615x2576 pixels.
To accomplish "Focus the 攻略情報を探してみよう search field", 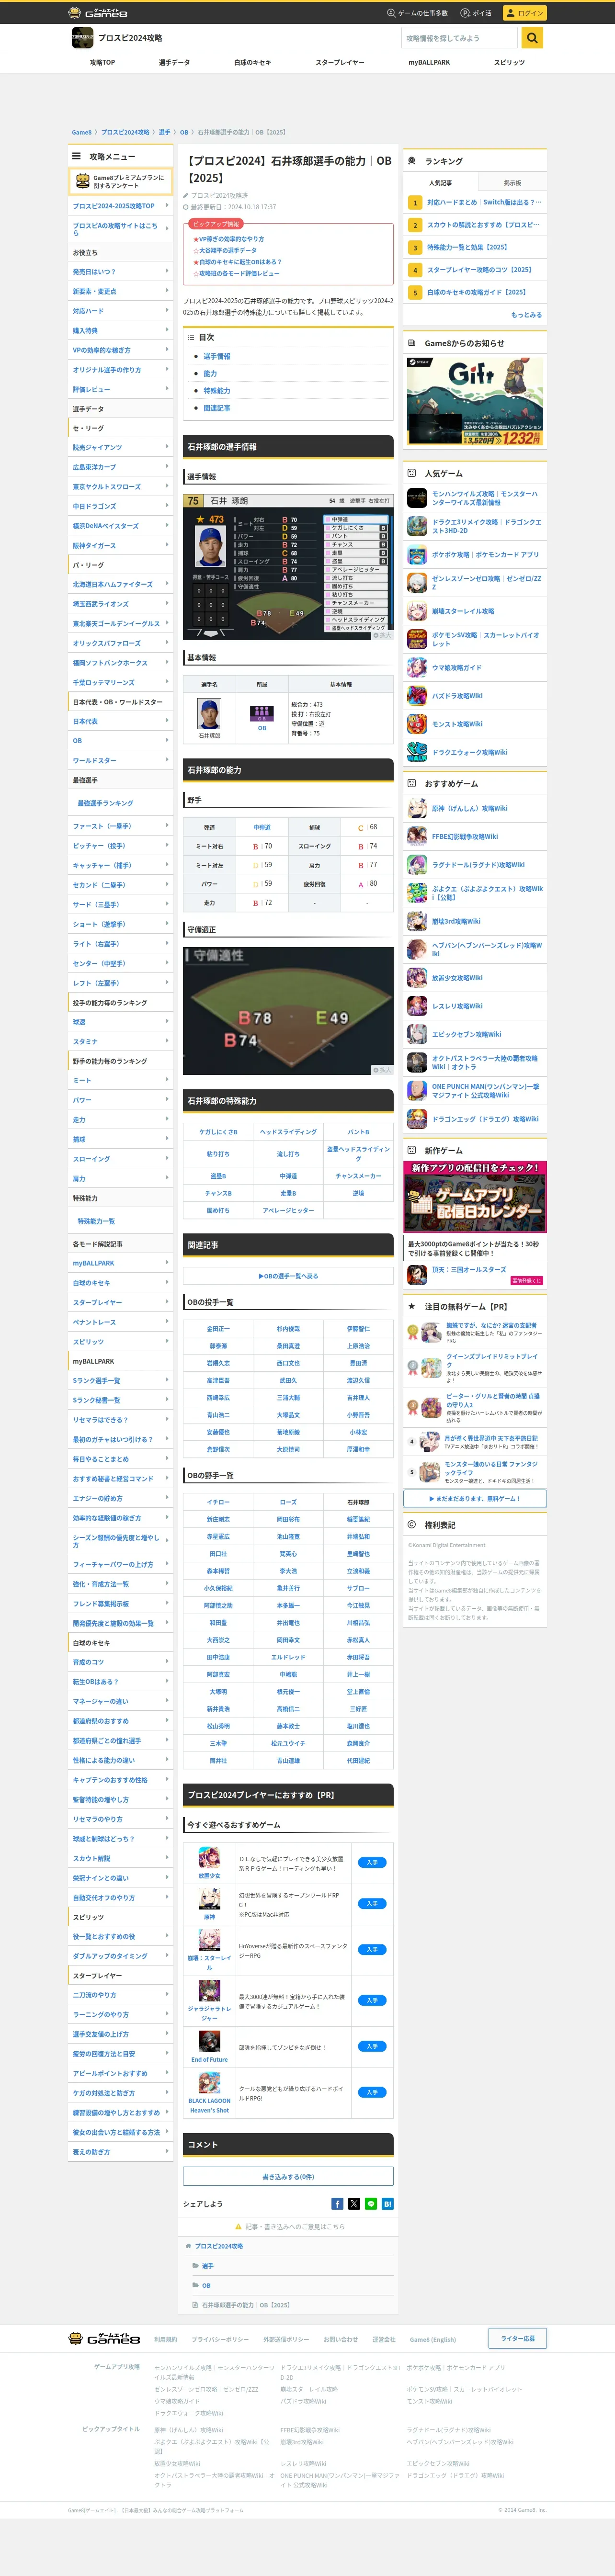I will point(460,38).
